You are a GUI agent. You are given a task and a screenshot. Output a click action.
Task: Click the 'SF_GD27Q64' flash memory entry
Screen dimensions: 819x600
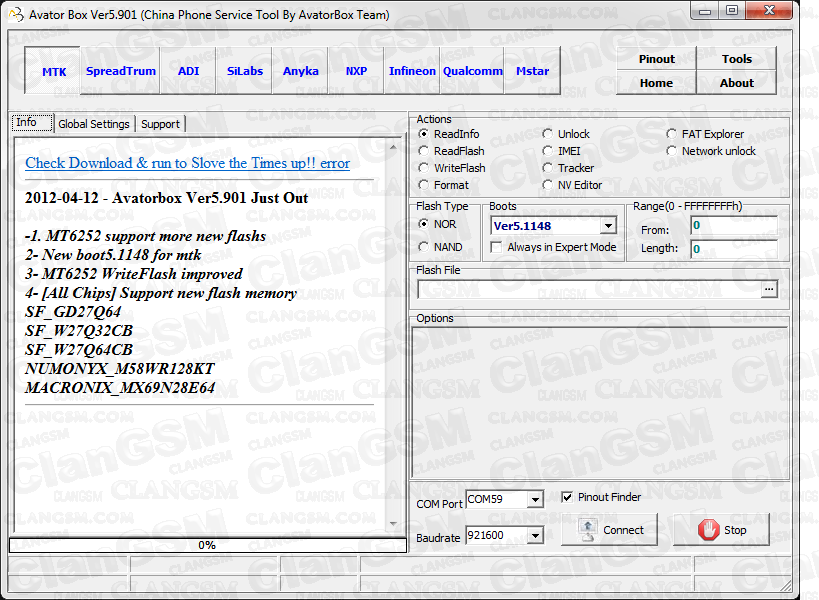click(73, 312)
